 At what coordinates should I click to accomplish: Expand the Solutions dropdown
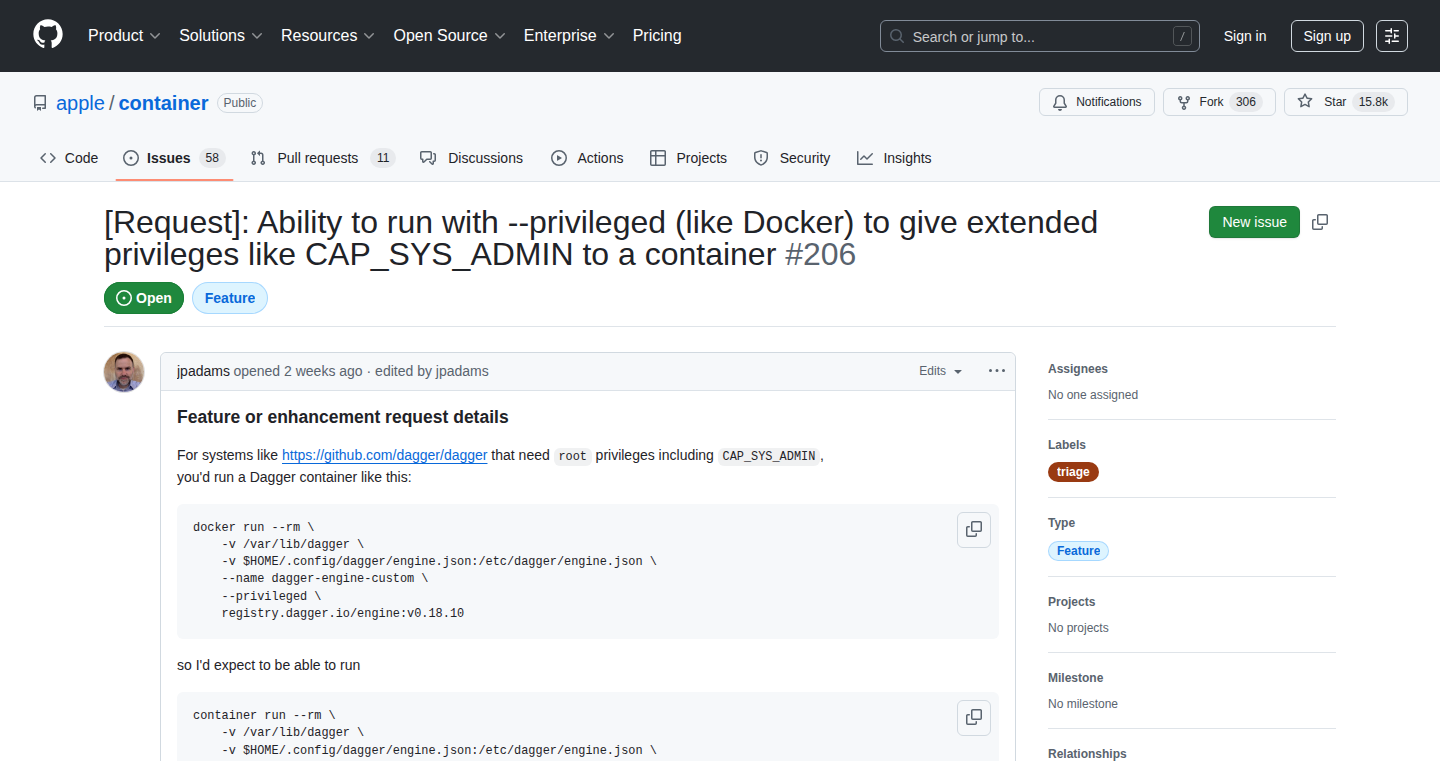pos(221,35)
